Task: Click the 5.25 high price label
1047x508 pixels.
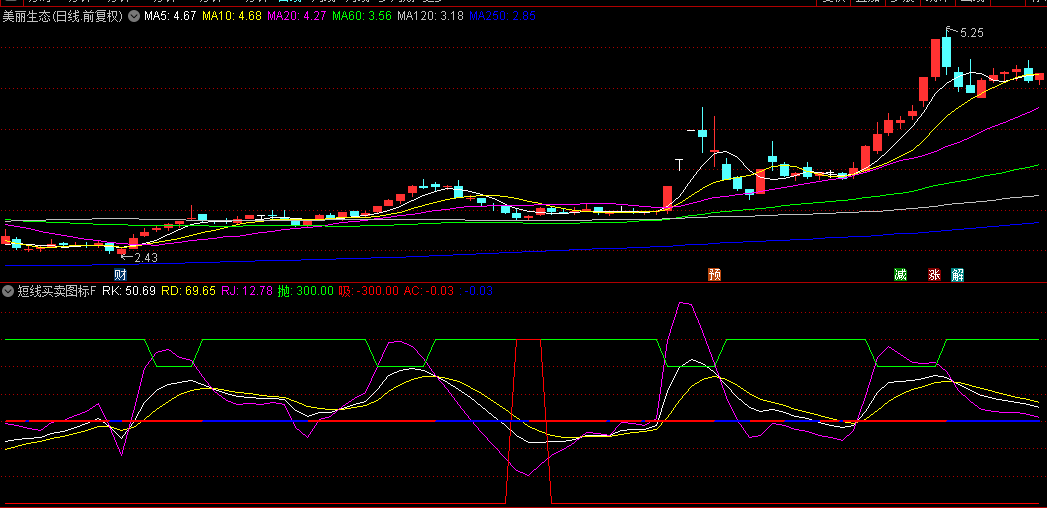Action: click(x=970, y=33)
